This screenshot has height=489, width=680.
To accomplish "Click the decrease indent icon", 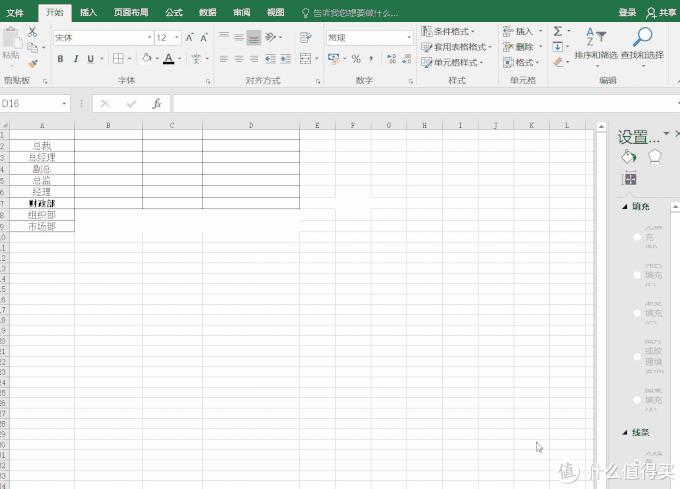I will [x=270, y=59].
